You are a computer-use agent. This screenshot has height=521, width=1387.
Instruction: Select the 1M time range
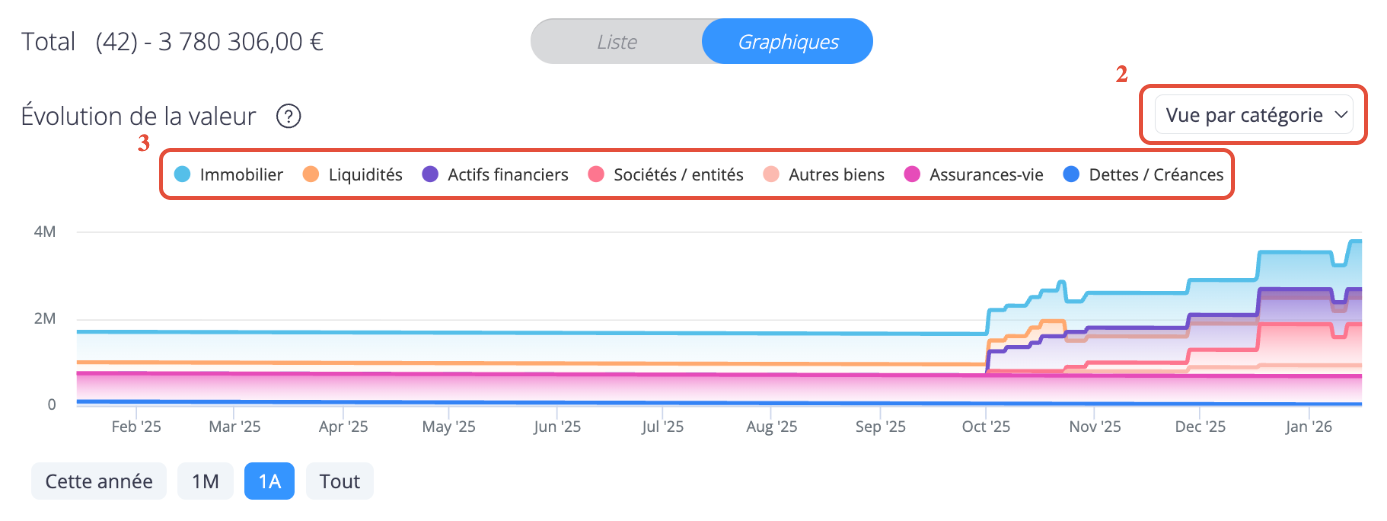point(205,481)
